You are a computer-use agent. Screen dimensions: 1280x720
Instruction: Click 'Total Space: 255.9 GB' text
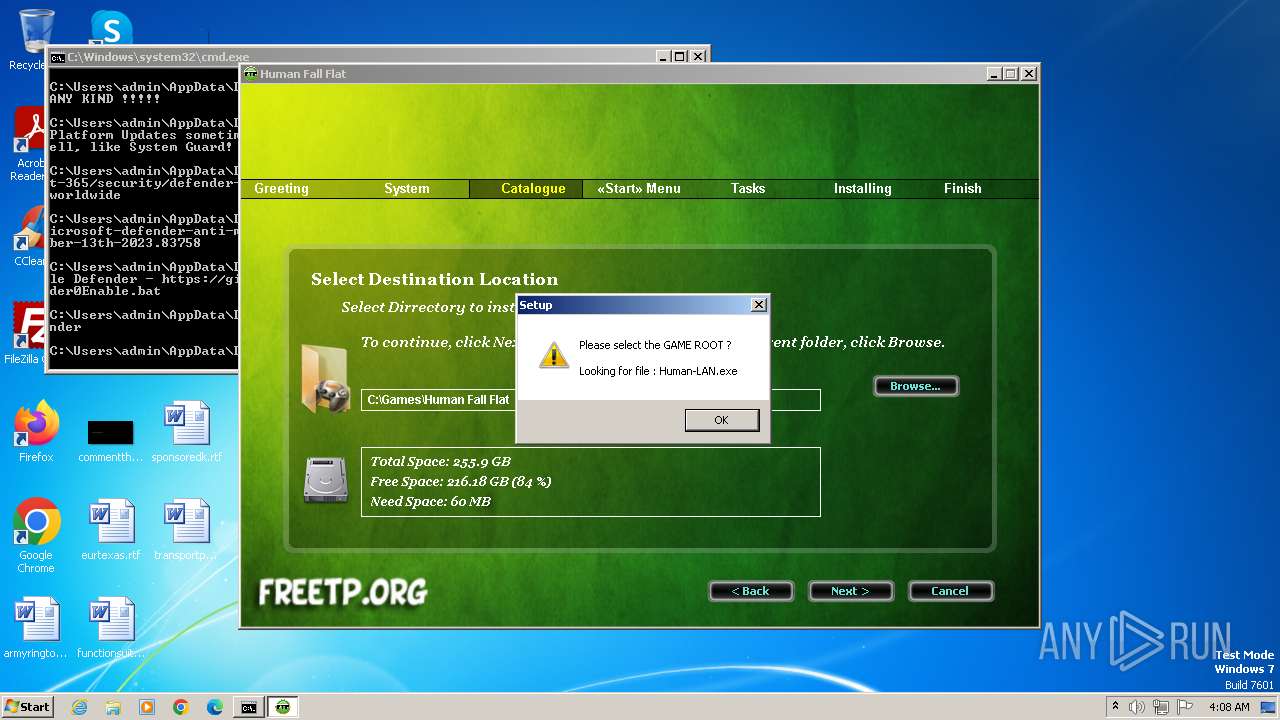[441, 462]
